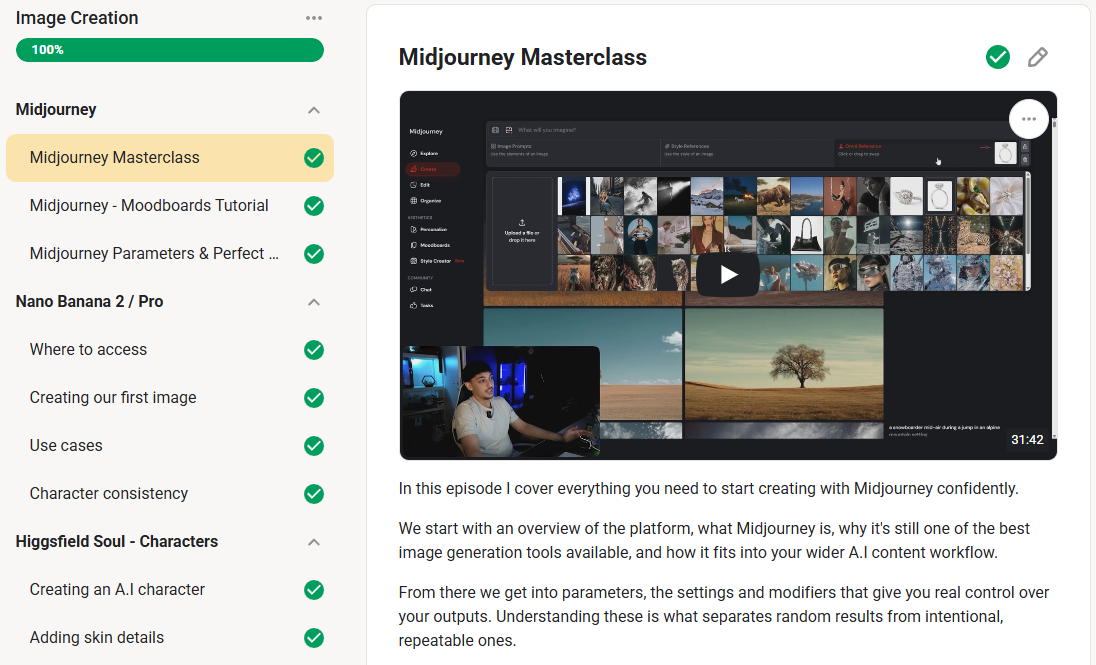Open the Image Creation three-dot menu
Viewport: 1096px width, 665px height.
314,18
